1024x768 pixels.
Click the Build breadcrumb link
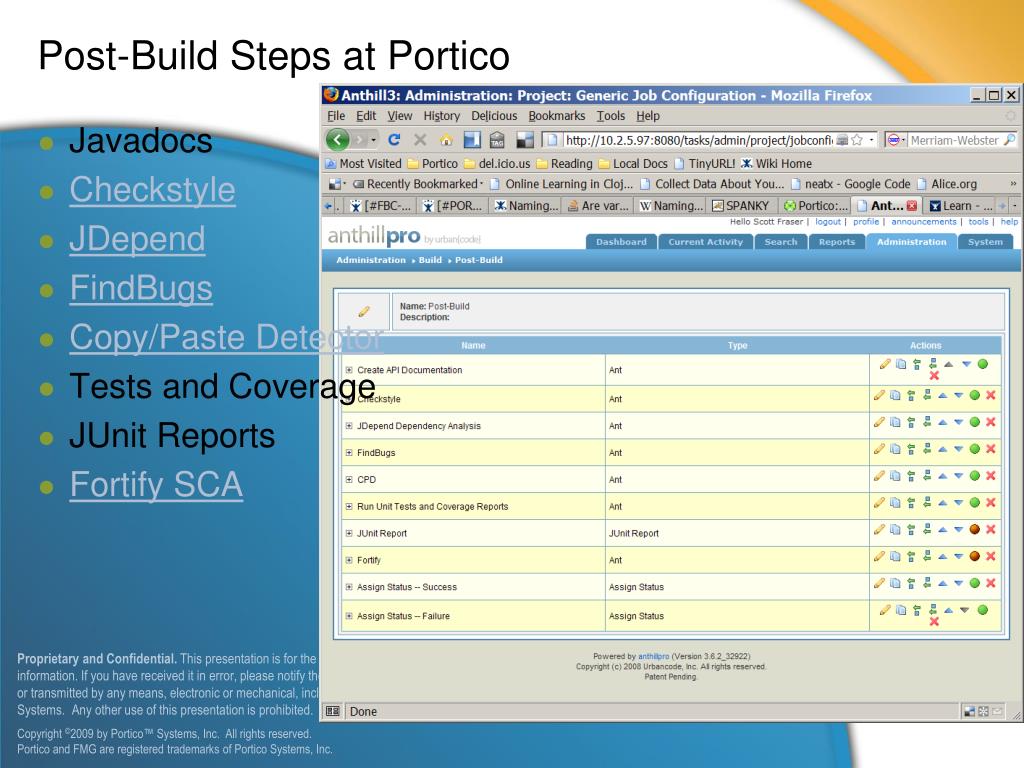430,260
